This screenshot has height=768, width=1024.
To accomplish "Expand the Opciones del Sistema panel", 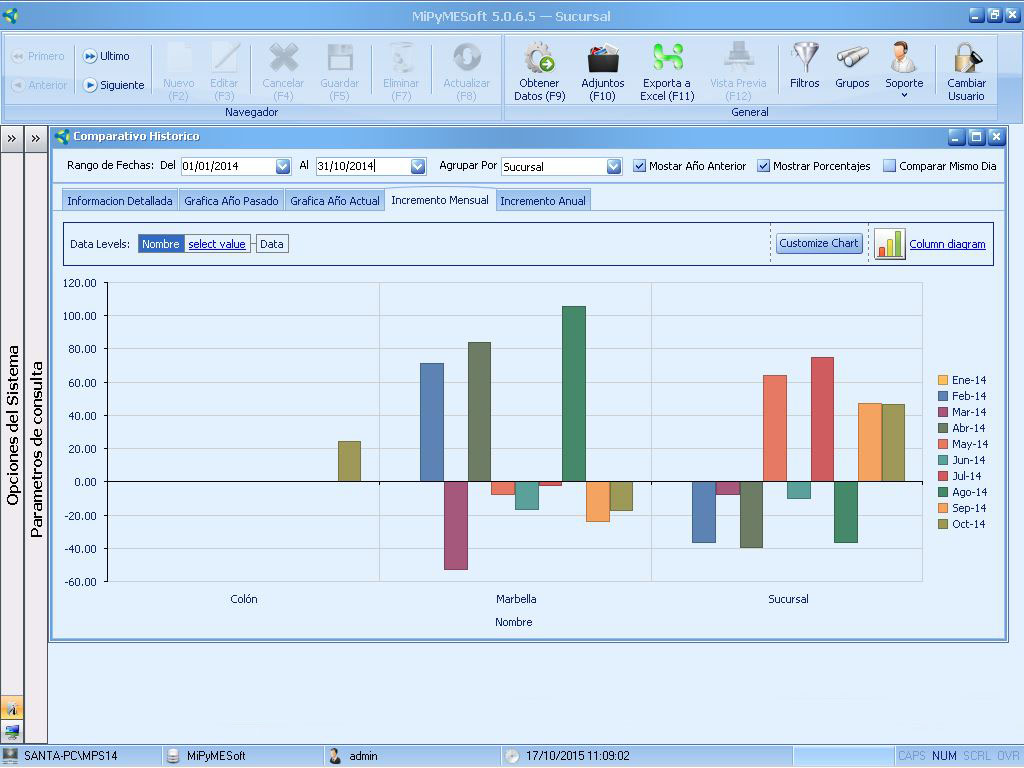I will click(x=12, y=138).
